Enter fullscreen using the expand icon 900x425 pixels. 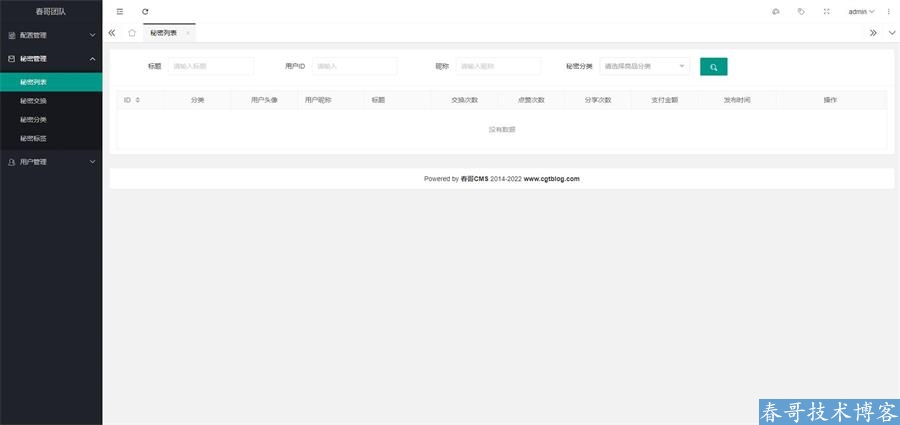[826, 11]
